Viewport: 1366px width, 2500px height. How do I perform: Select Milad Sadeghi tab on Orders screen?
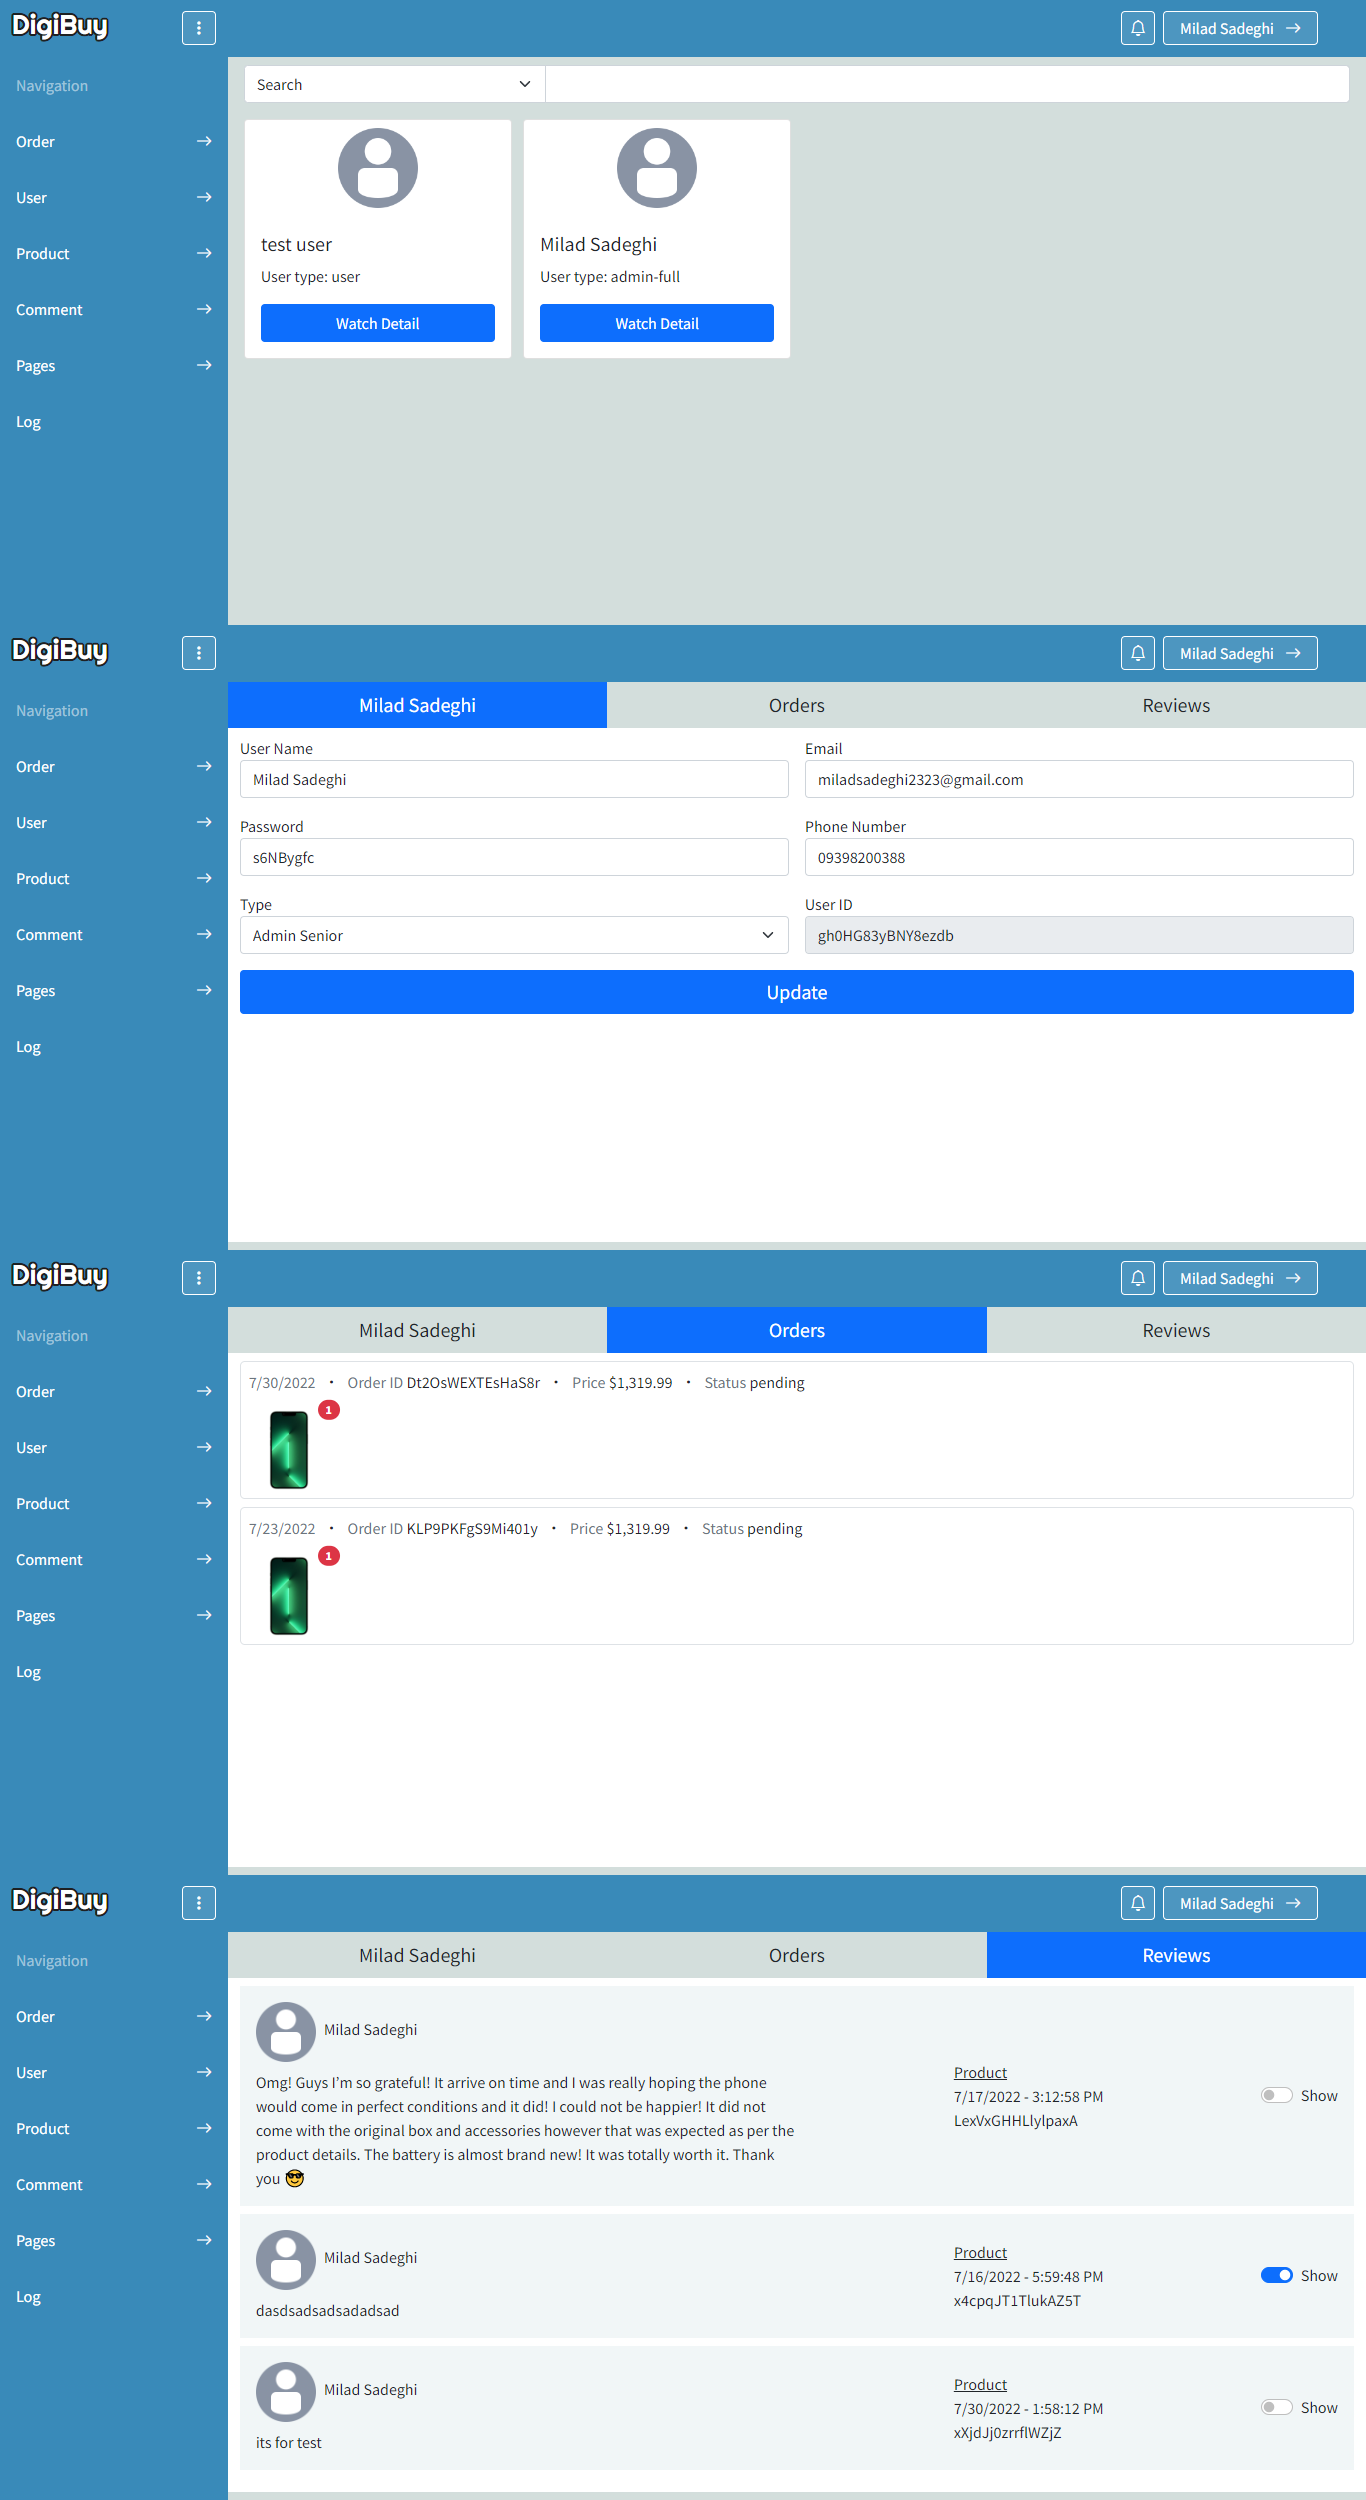[x=417, y=1330]
